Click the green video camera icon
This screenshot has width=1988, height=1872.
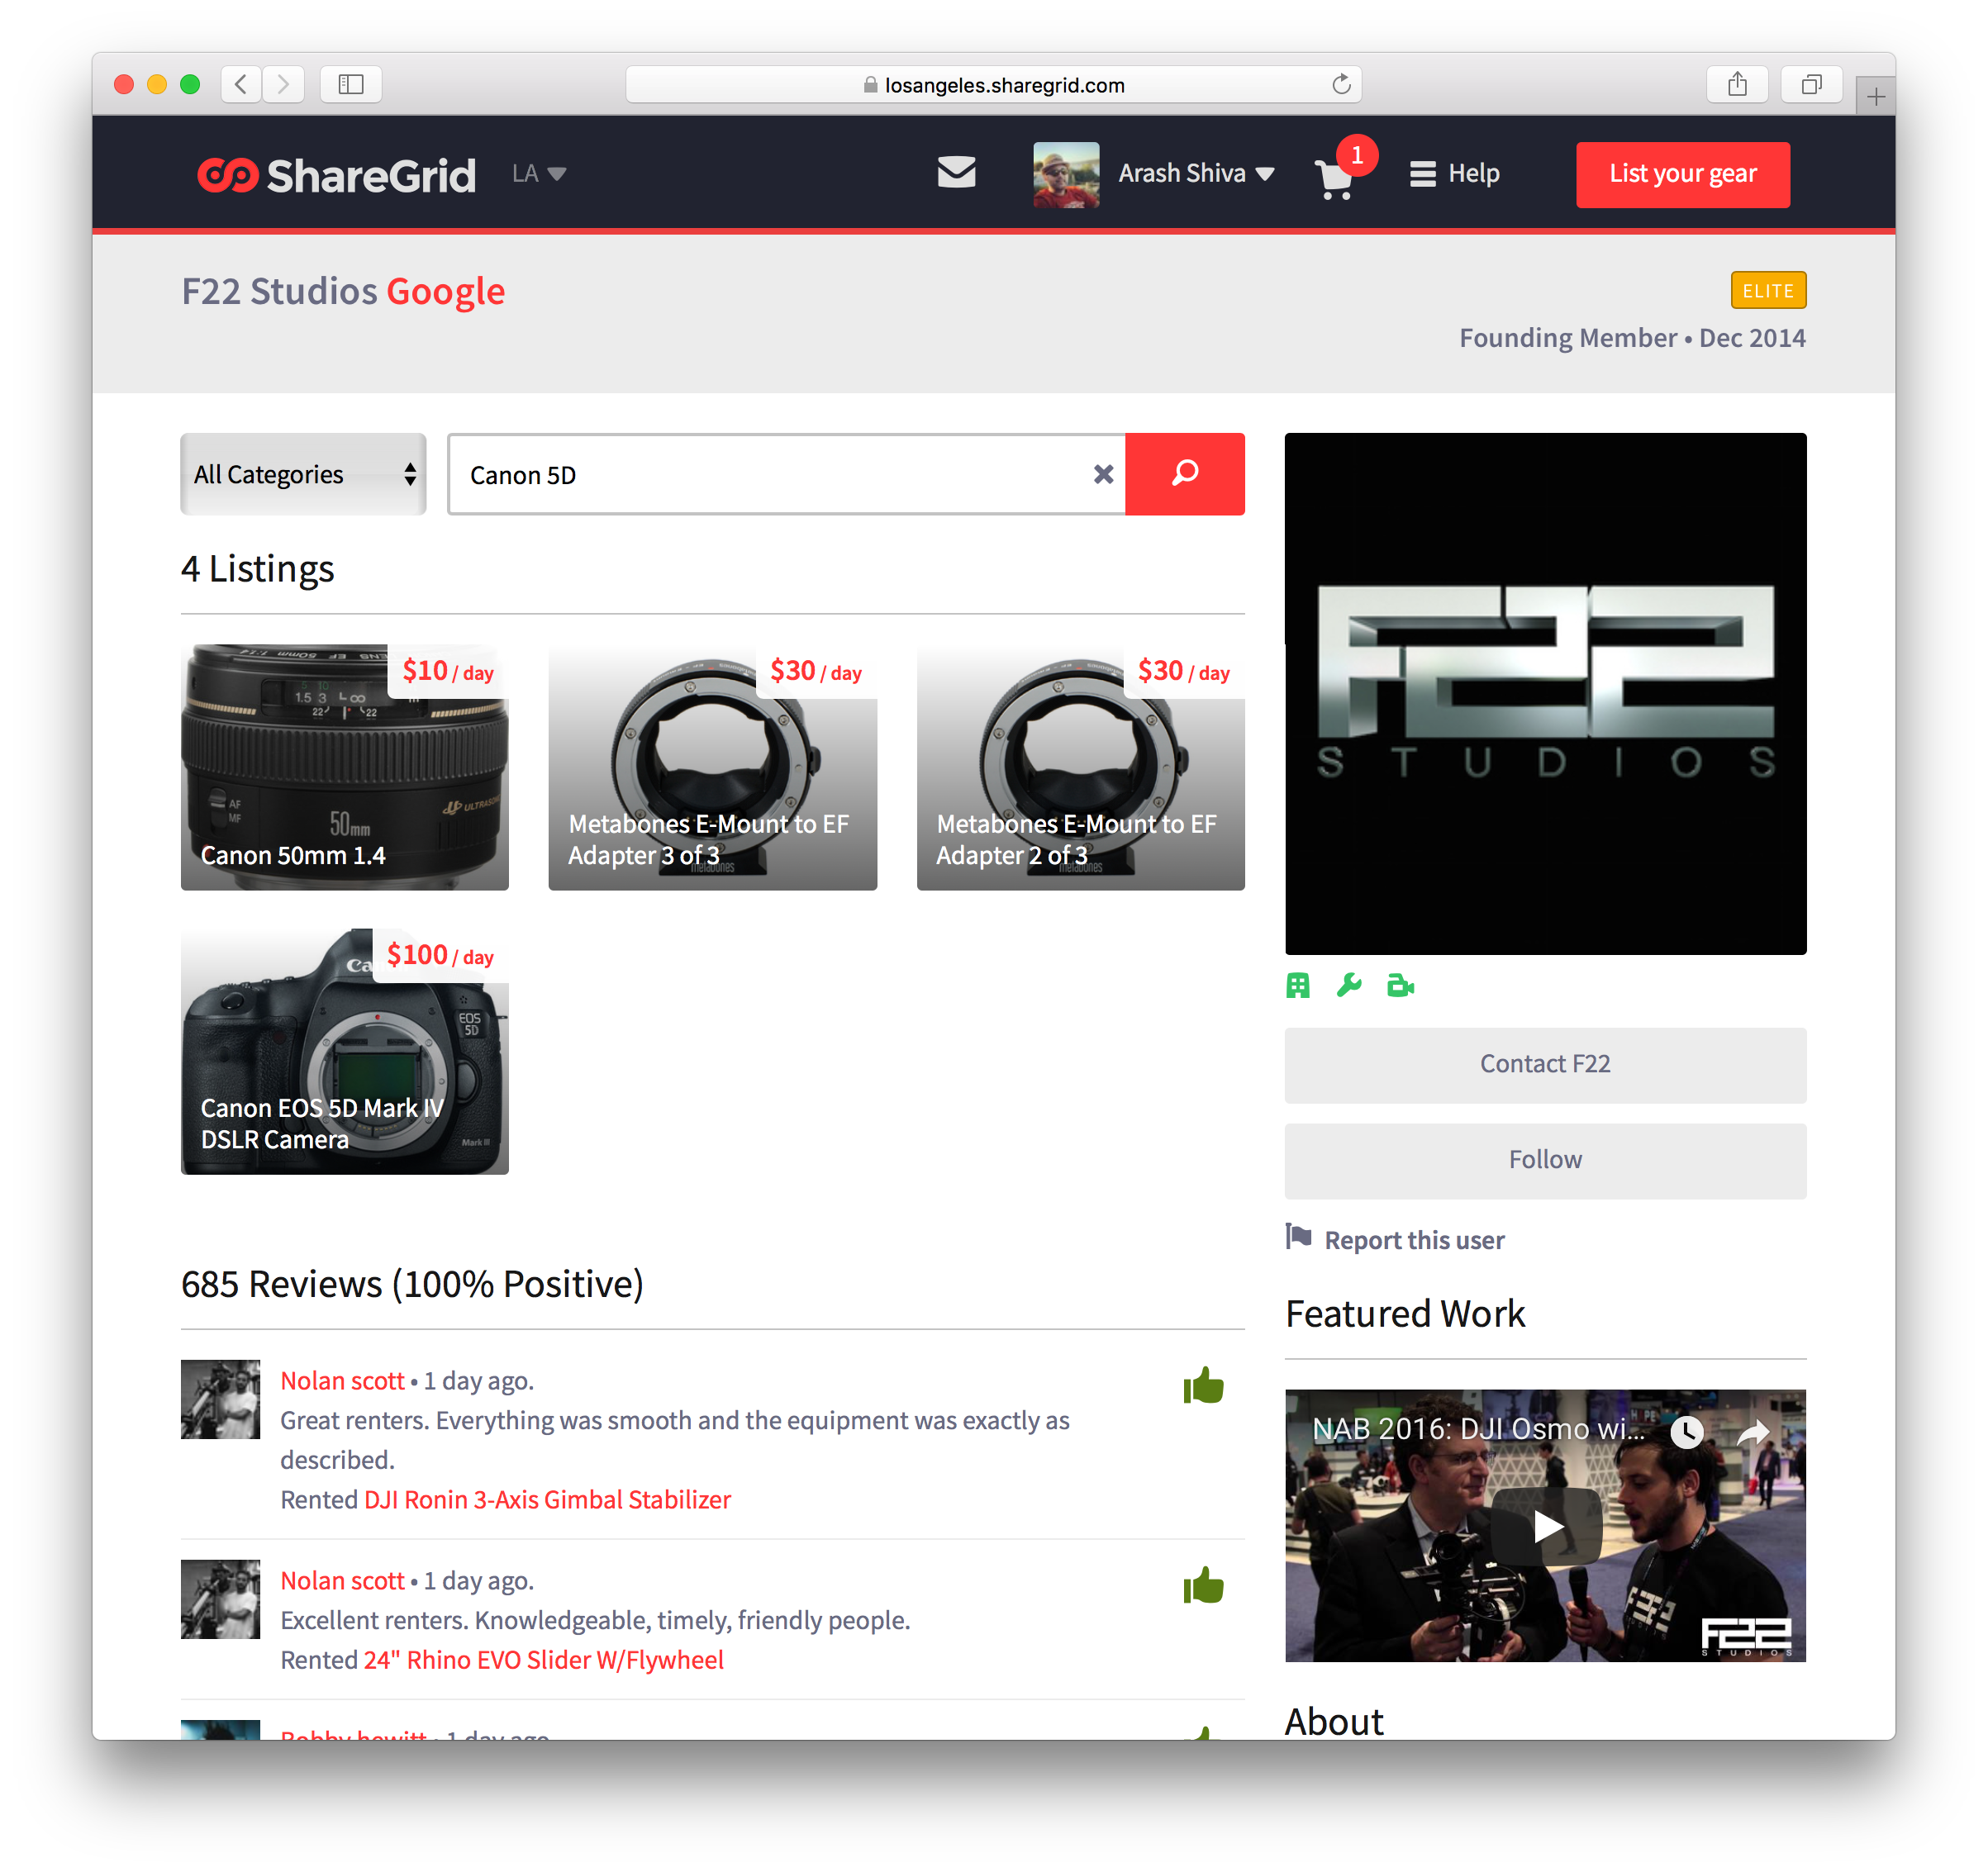click(1400, 986)
